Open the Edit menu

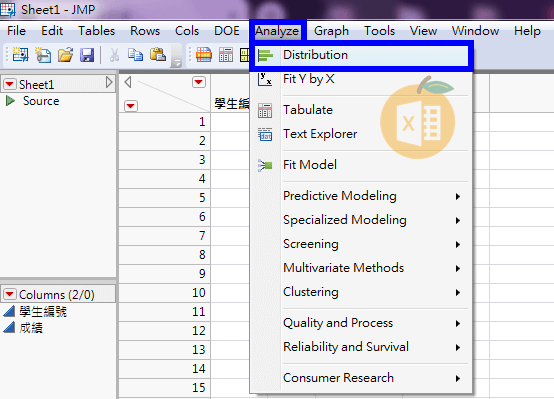click(52, 31)
